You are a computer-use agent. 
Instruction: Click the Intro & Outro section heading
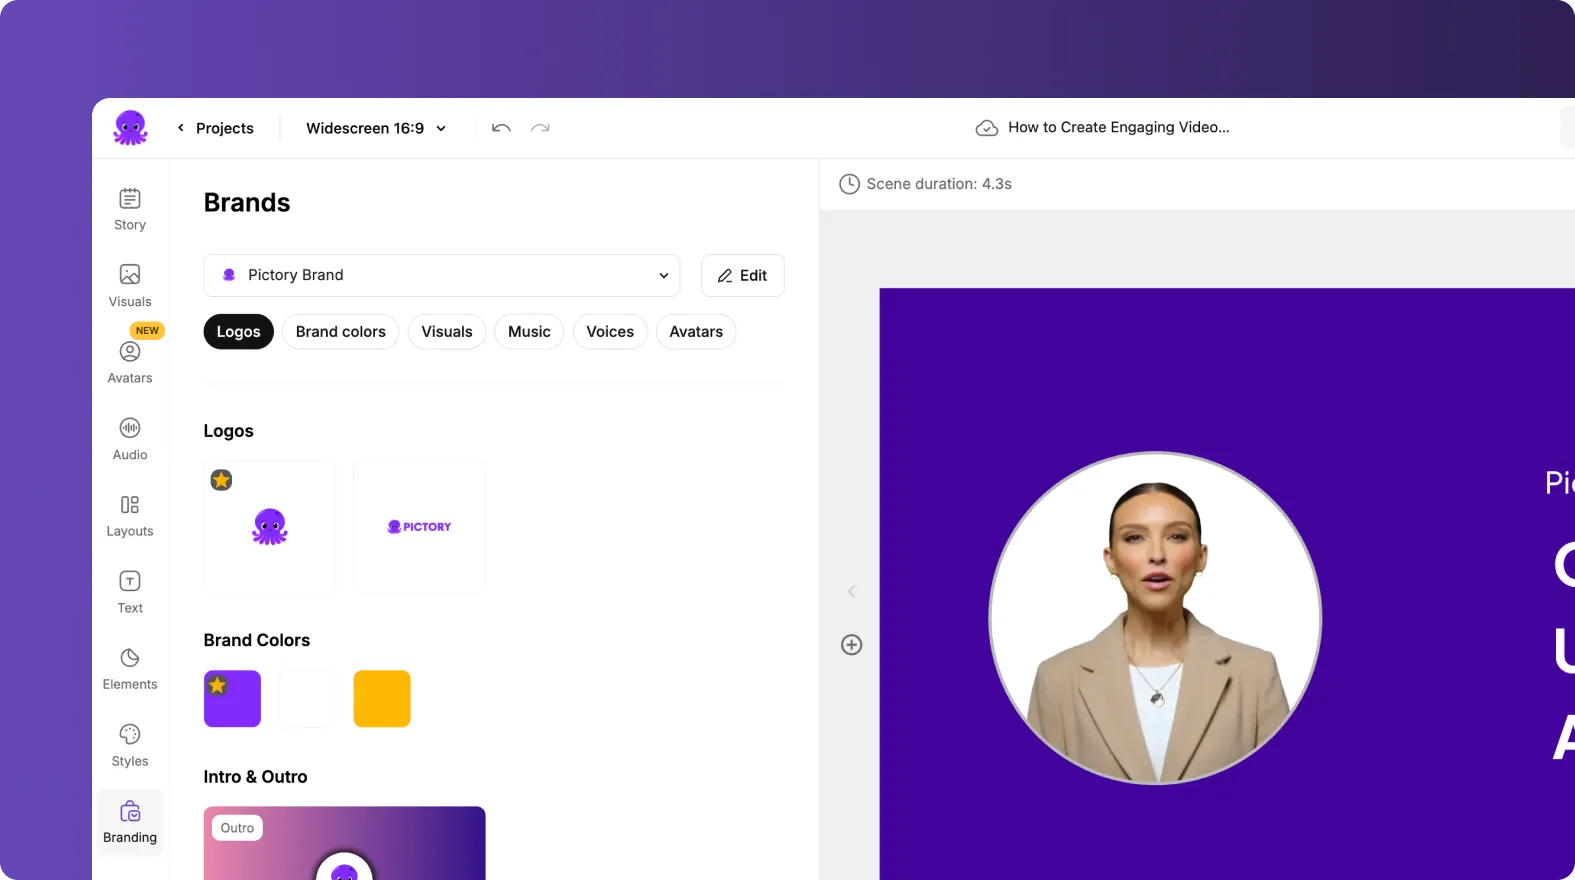pos(255,777)
